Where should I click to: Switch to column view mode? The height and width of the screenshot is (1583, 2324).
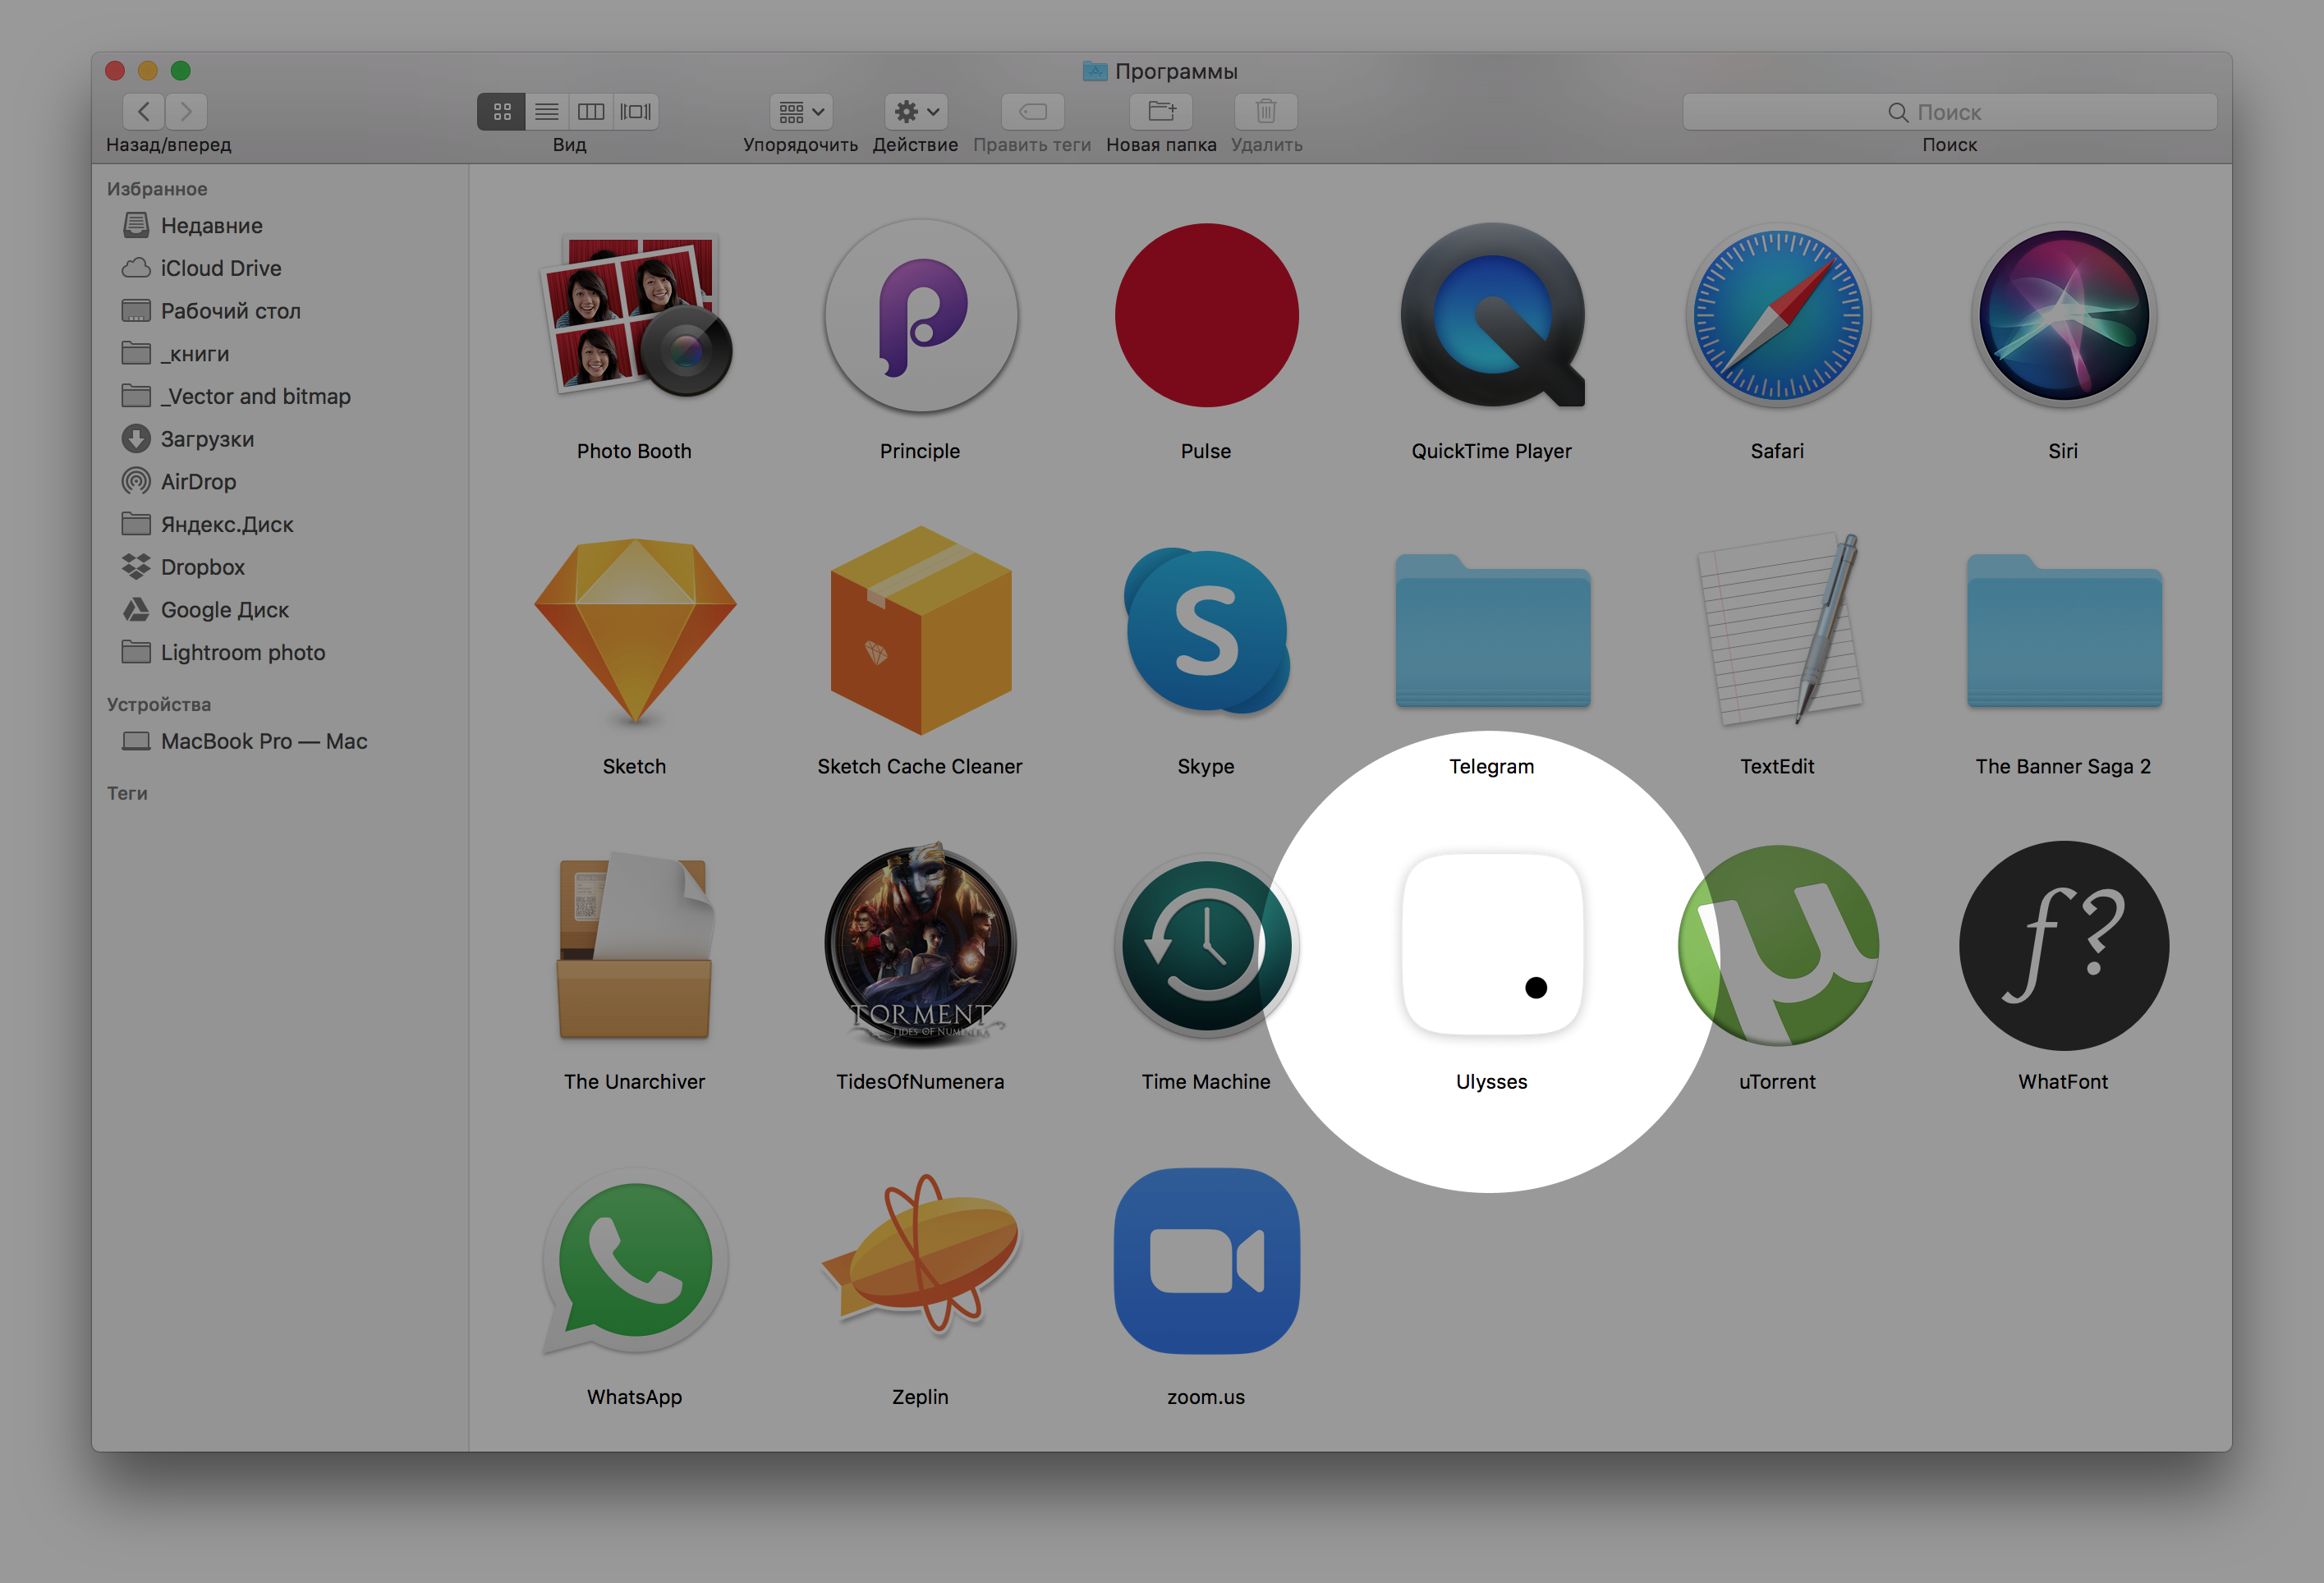pos(591,111)
